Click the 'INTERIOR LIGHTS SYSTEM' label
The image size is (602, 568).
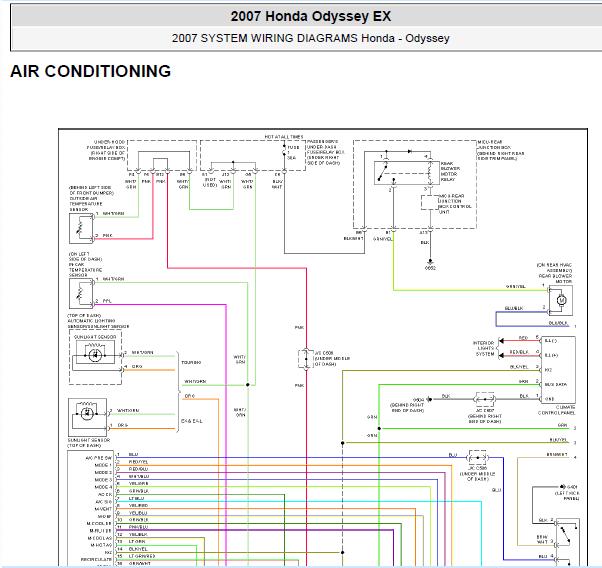click(483, 348)
